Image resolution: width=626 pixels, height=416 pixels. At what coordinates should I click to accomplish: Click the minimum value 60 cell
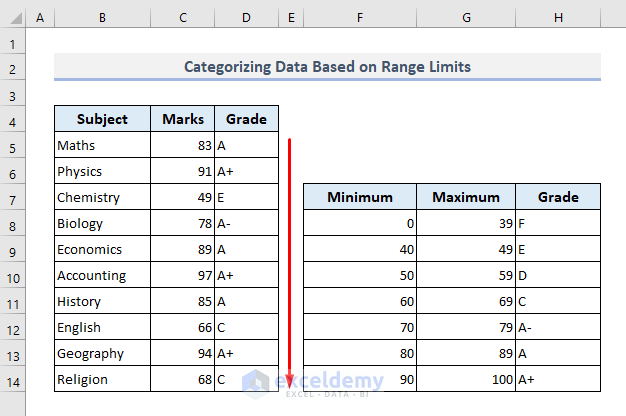tap(360, 301)
